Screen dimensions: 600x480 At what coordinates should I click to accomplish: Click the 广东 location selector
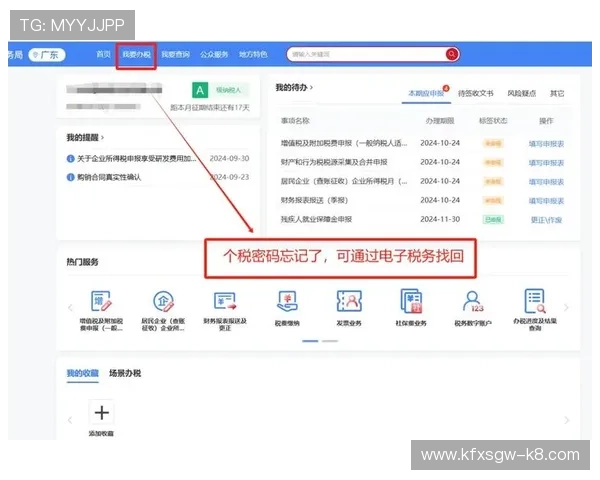[x=47, y=55]
